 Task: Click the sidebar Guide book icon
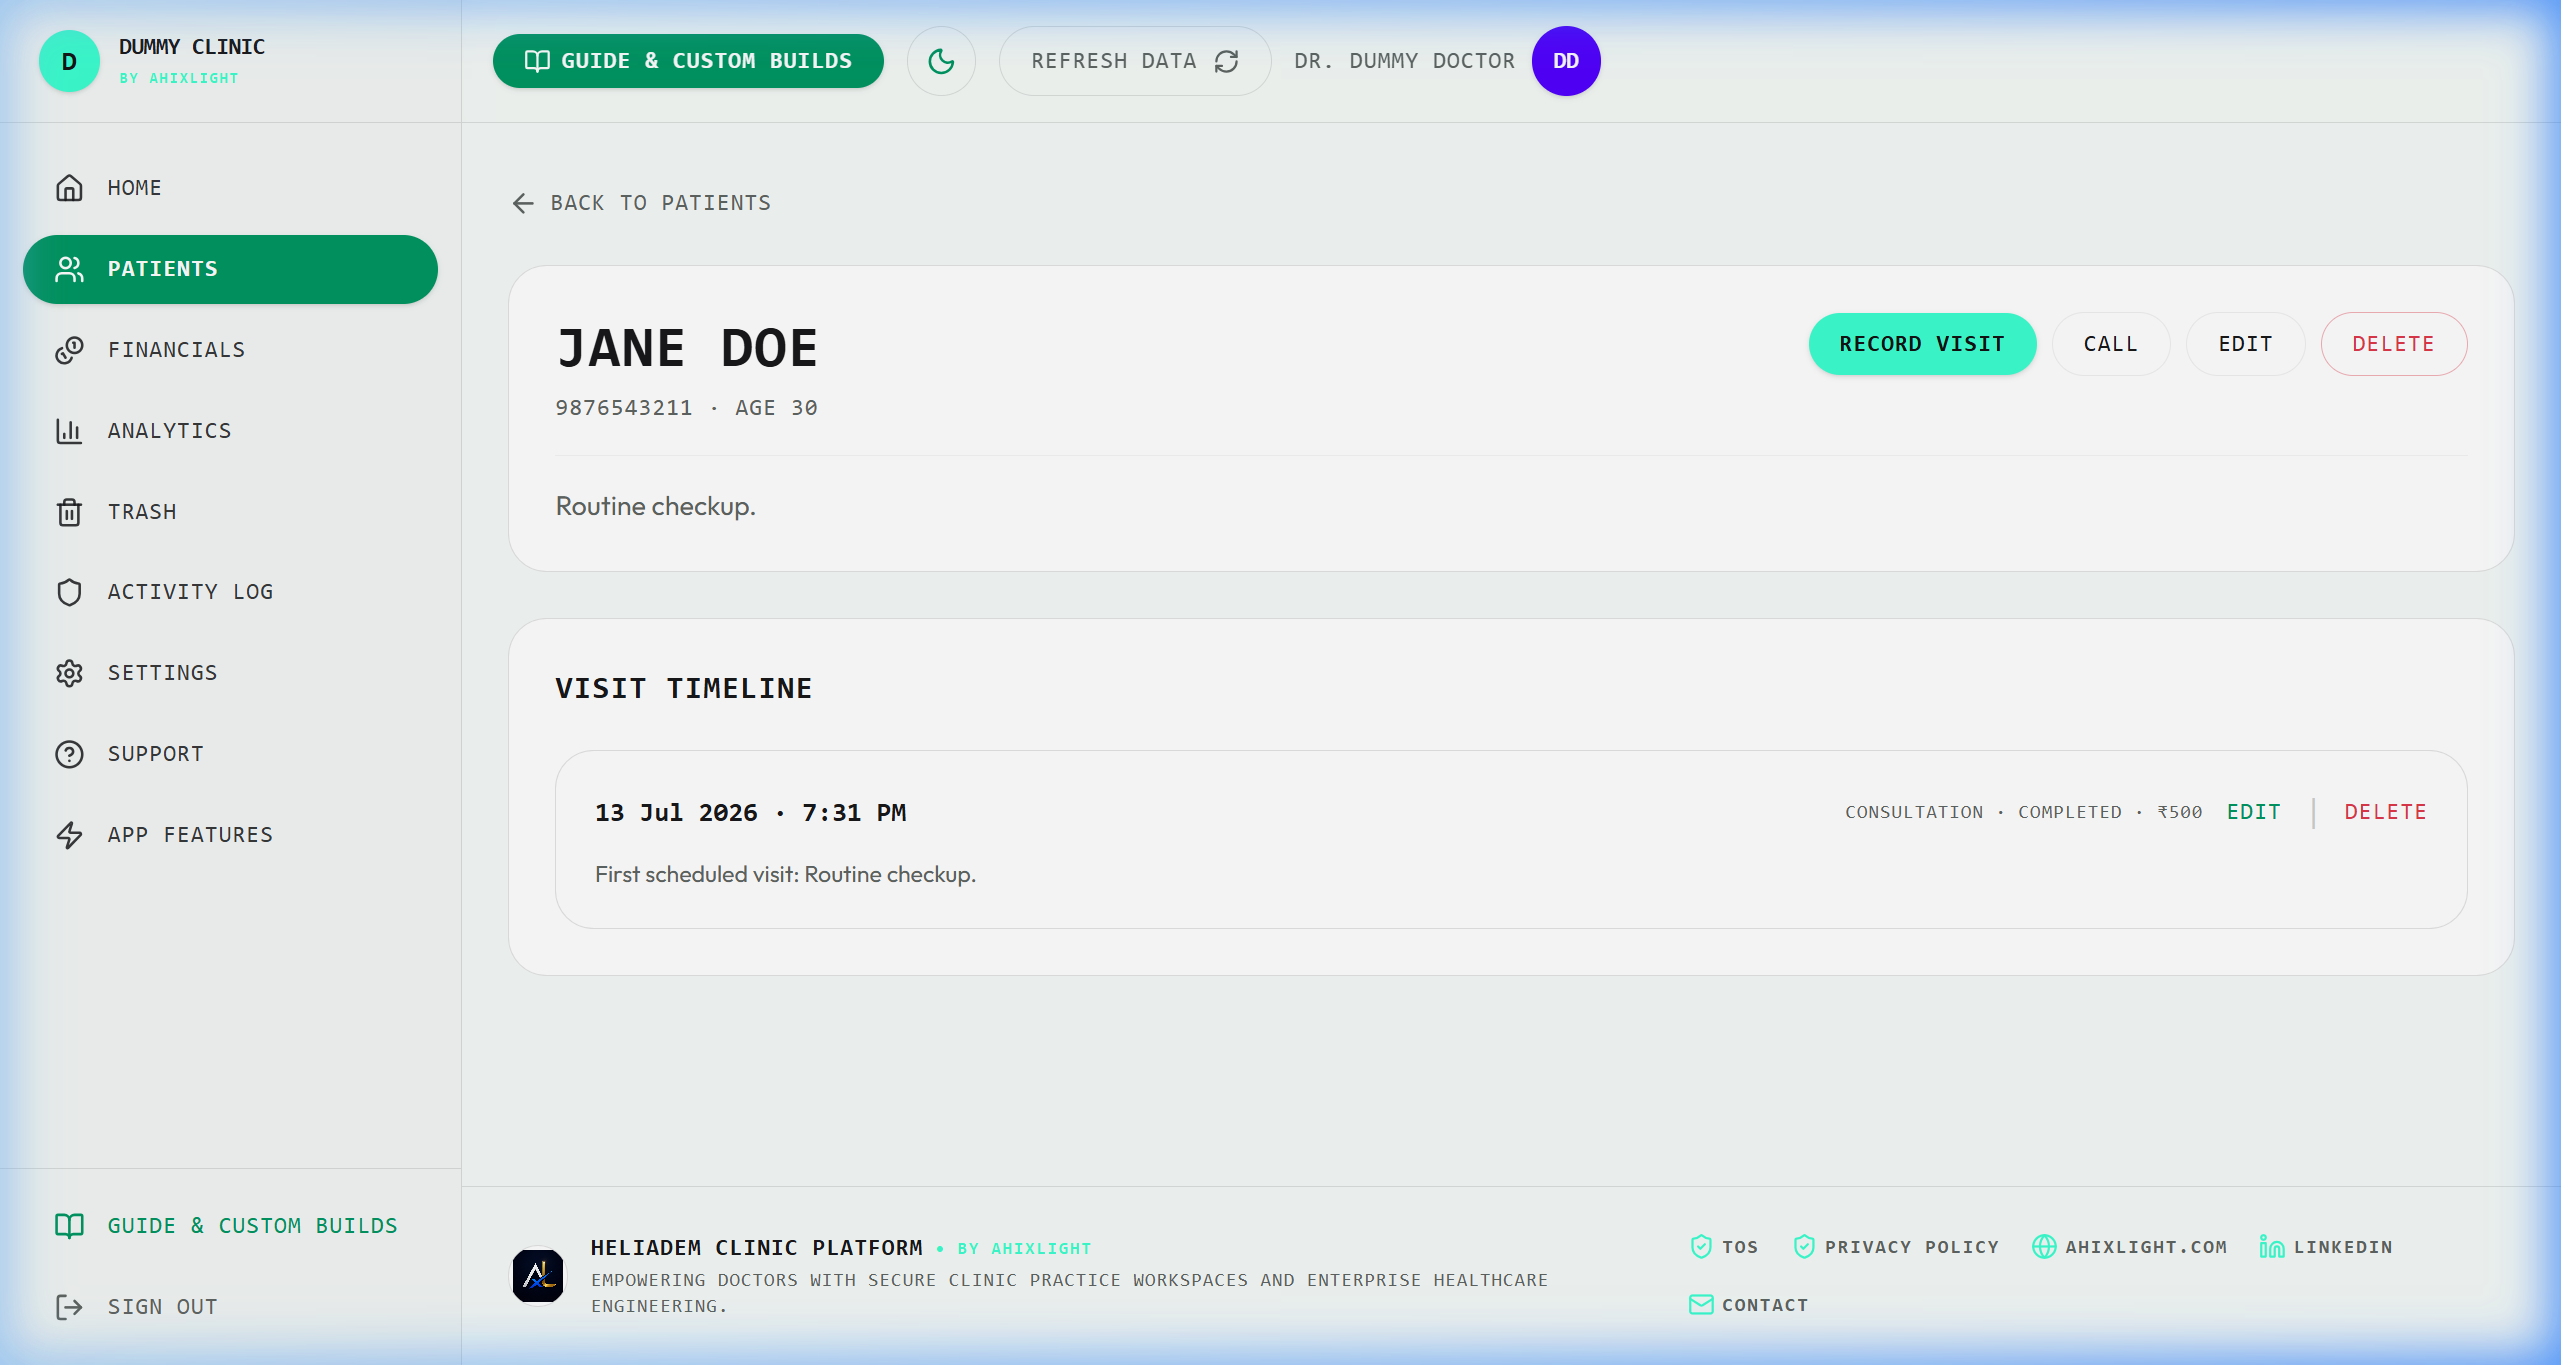coord(69,1226)
